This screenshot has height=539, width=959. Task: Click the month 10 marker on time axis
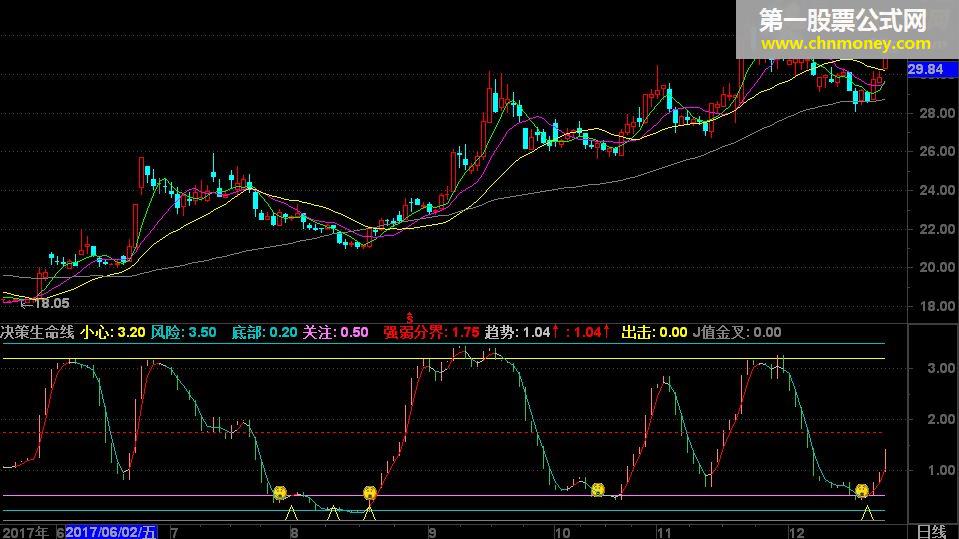(x=562, y=532)
